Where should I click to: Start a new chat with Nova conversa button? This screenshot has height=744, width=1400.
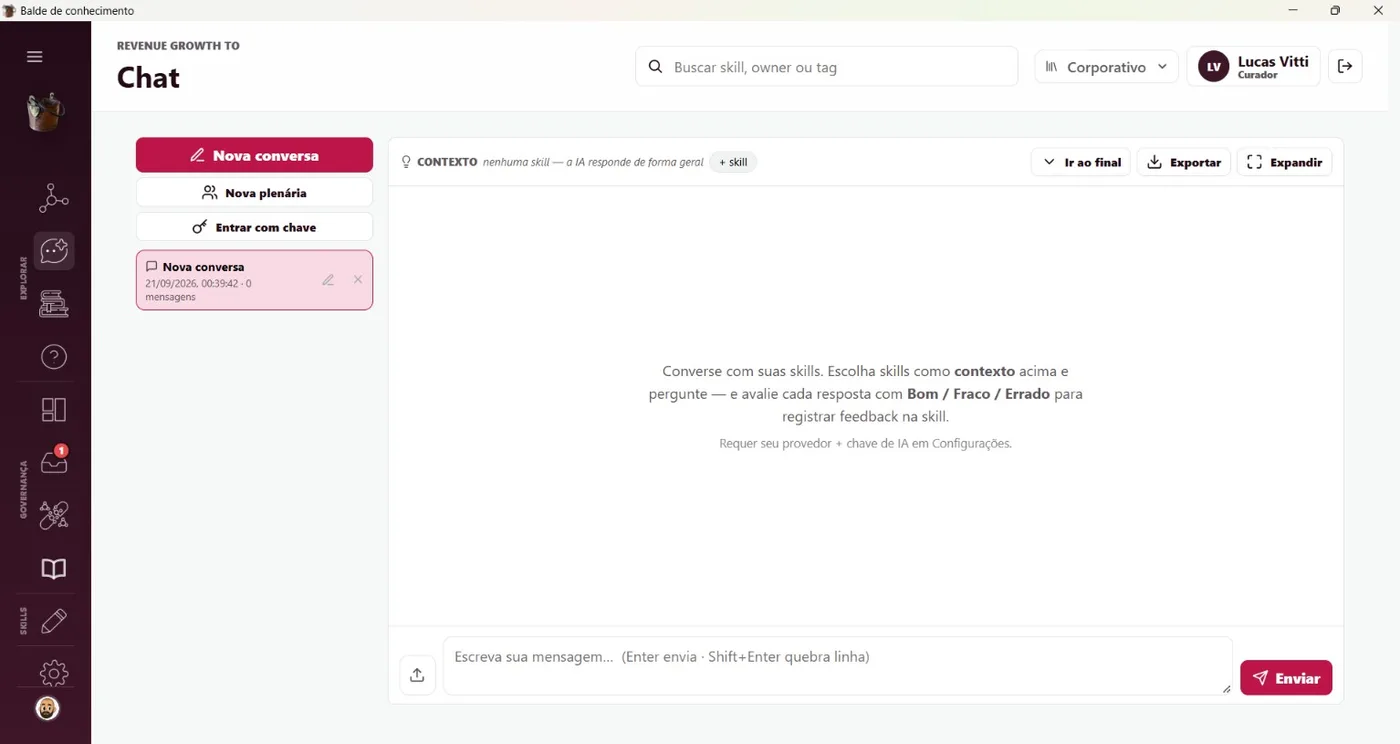tap(254, 155)
